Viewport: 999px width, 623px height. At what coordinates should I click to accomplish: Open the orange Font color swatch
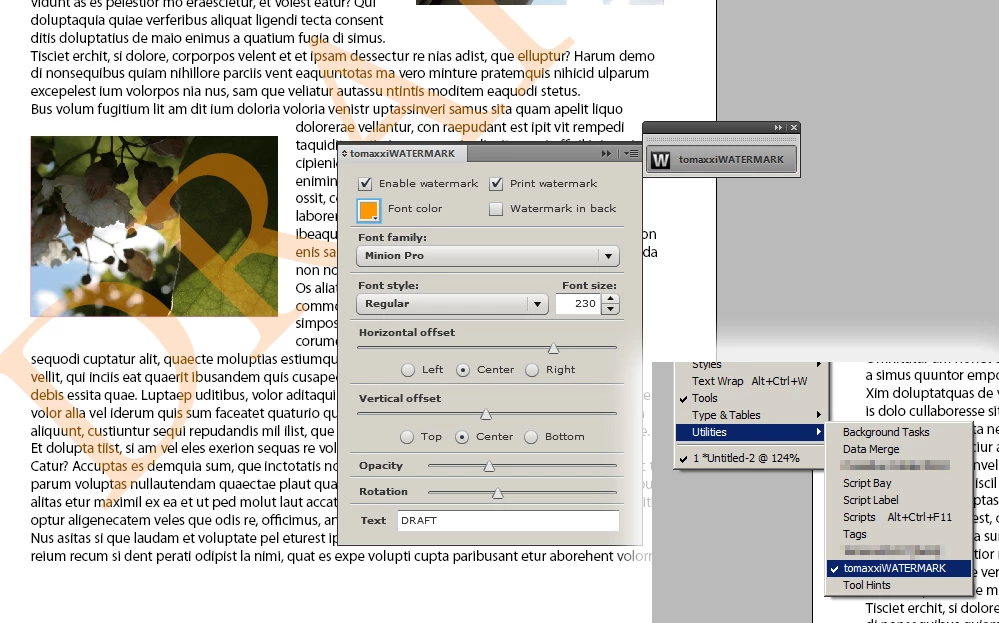point(369,210)
